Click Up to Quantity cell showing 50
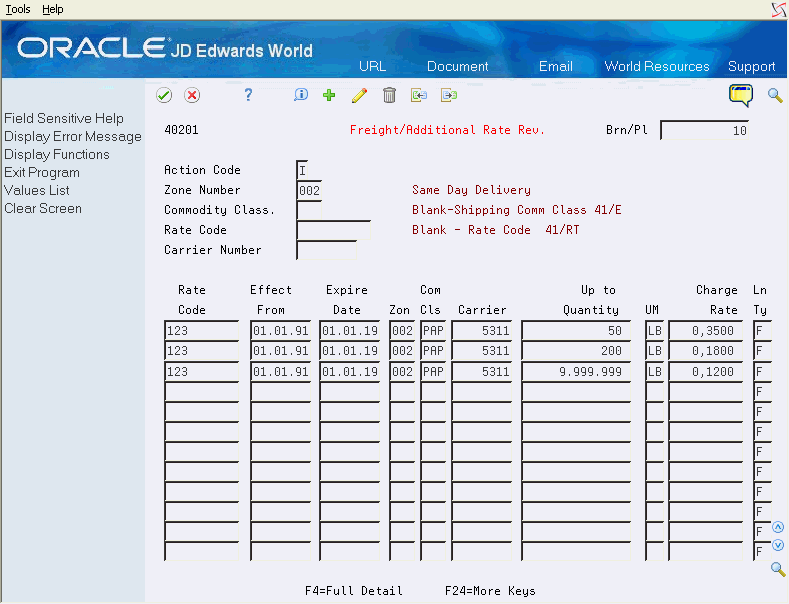This screenshot has height=604, width=789. pyautogui.click(x=576, y=331)
